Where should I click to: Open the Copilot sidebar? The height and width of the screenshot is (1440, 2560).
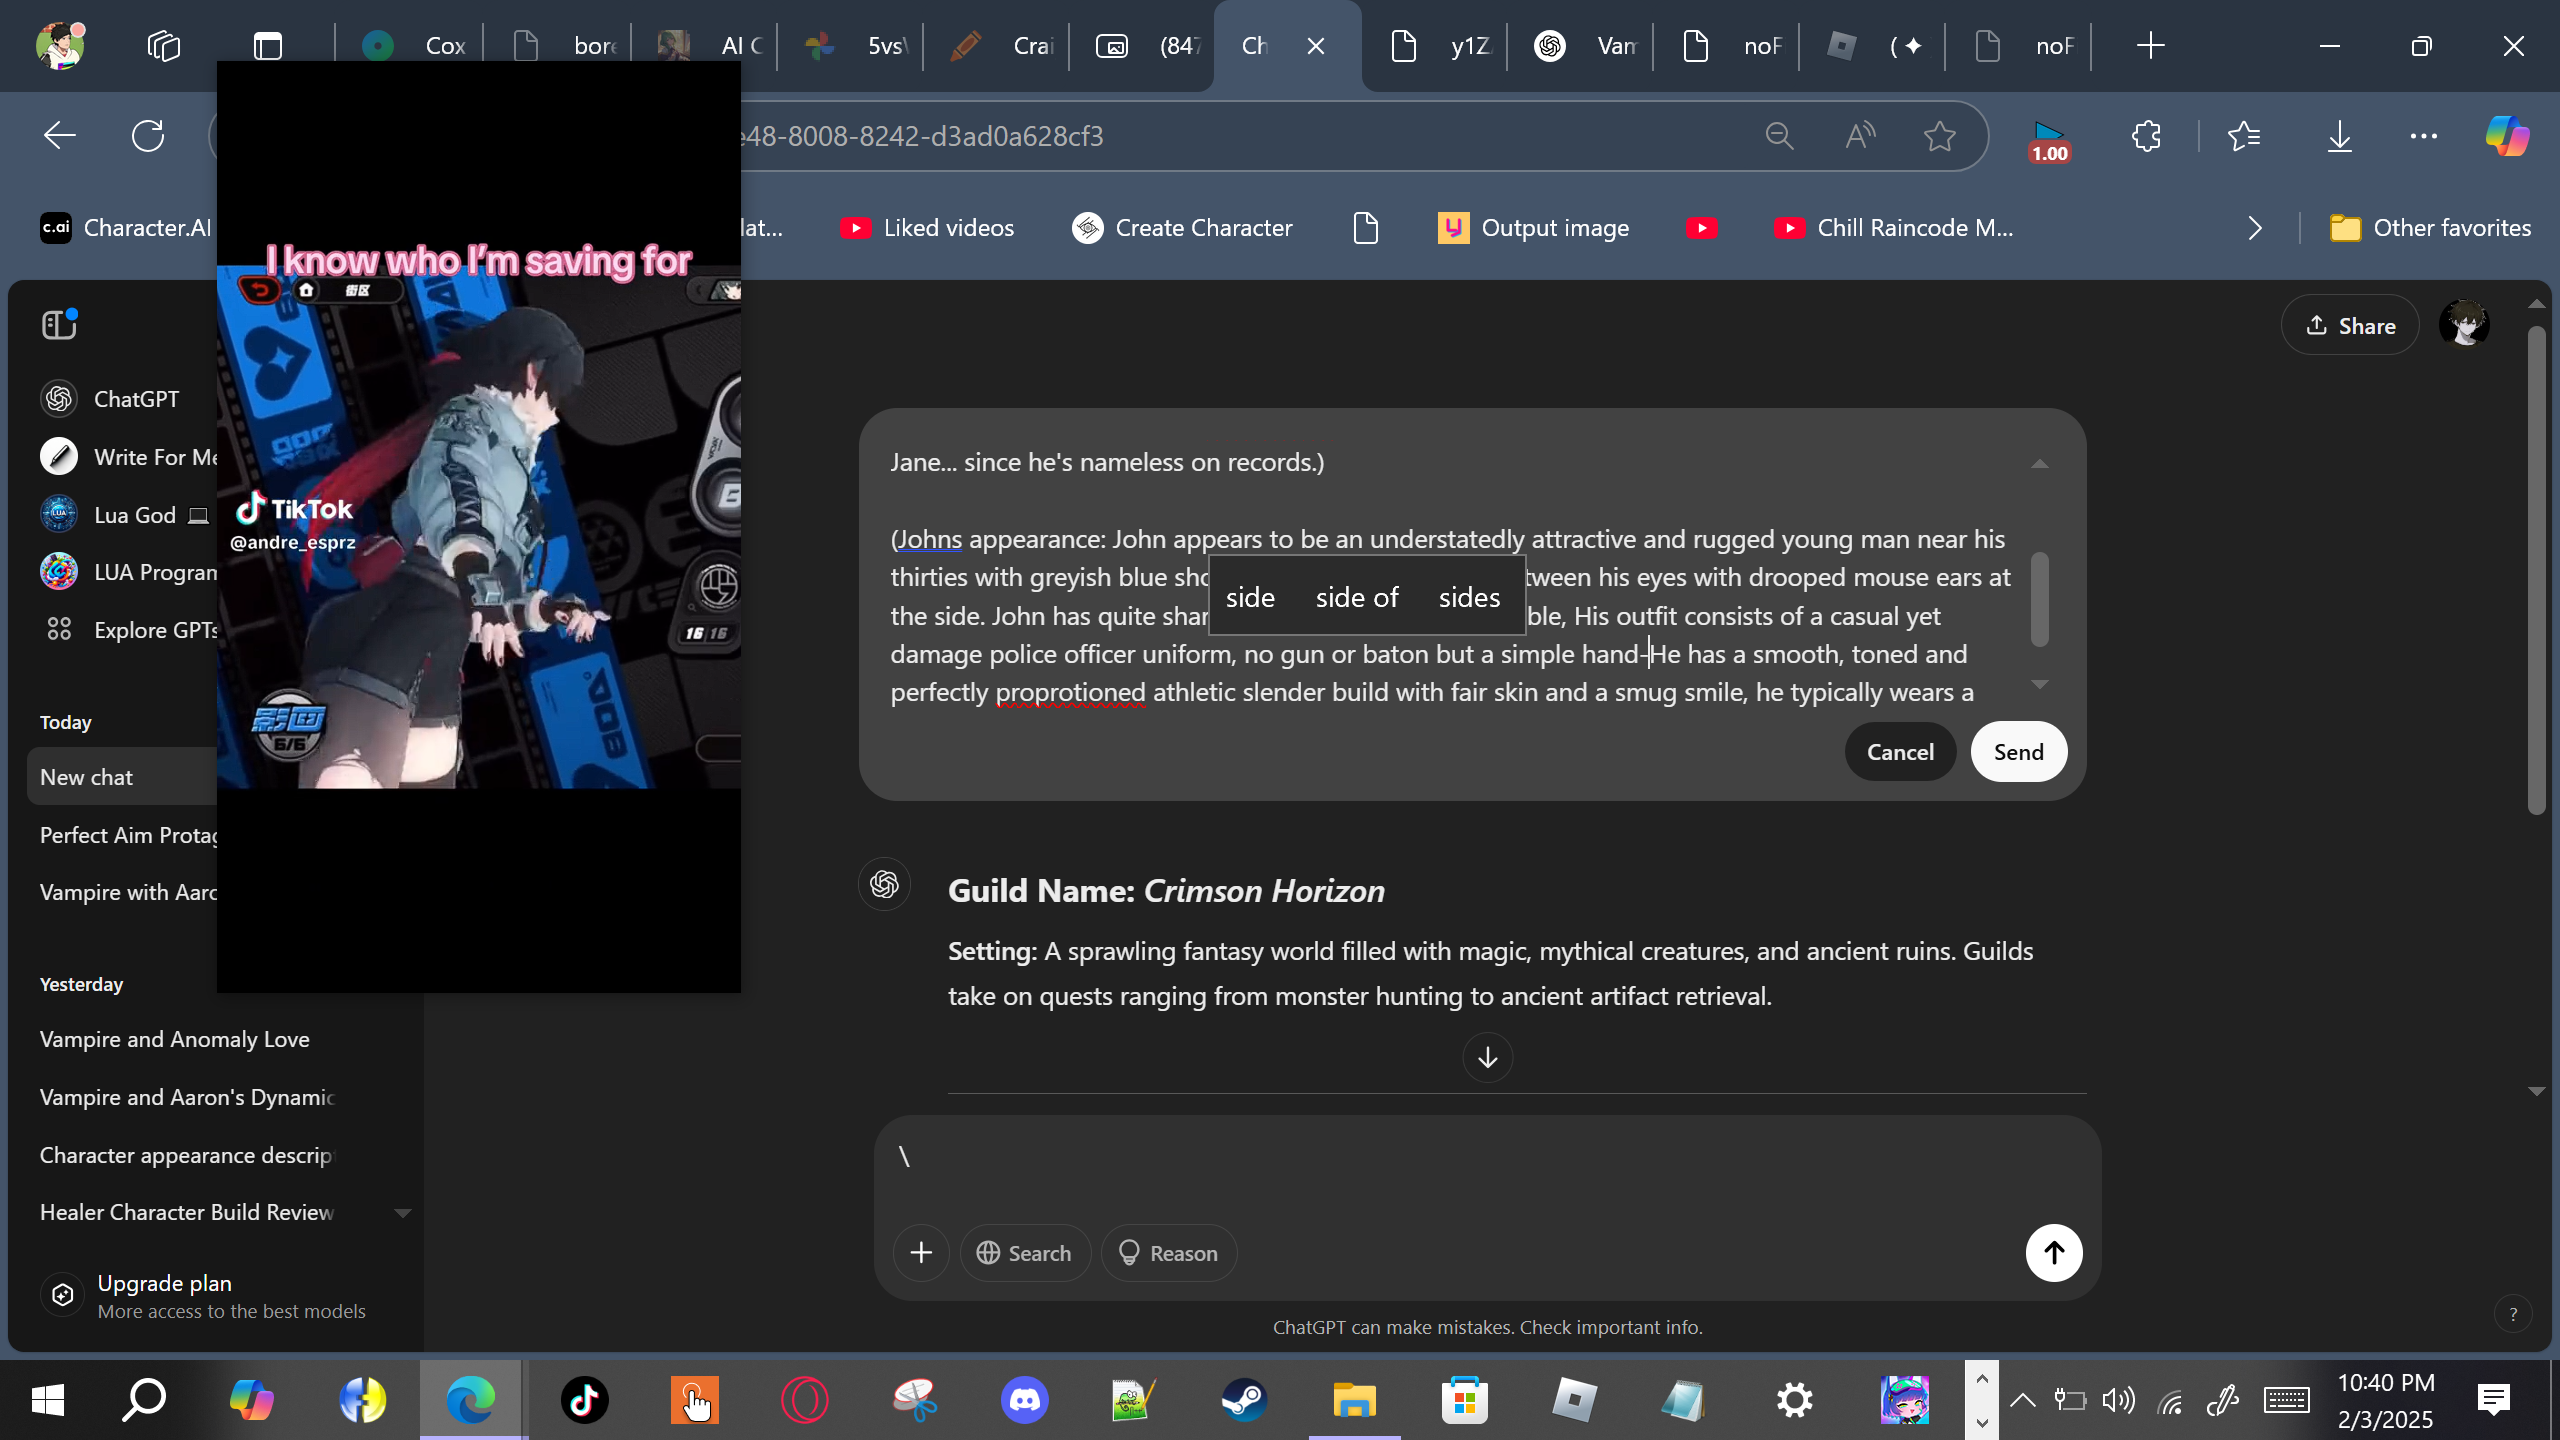click(x=2507, y=136)
